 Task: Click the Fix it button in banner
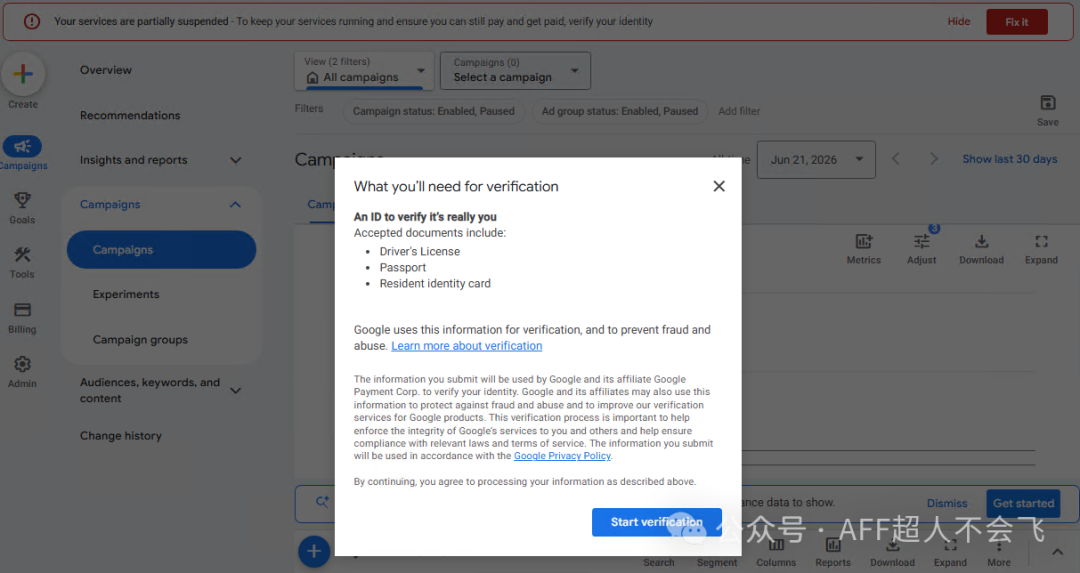click(1017, 22)
